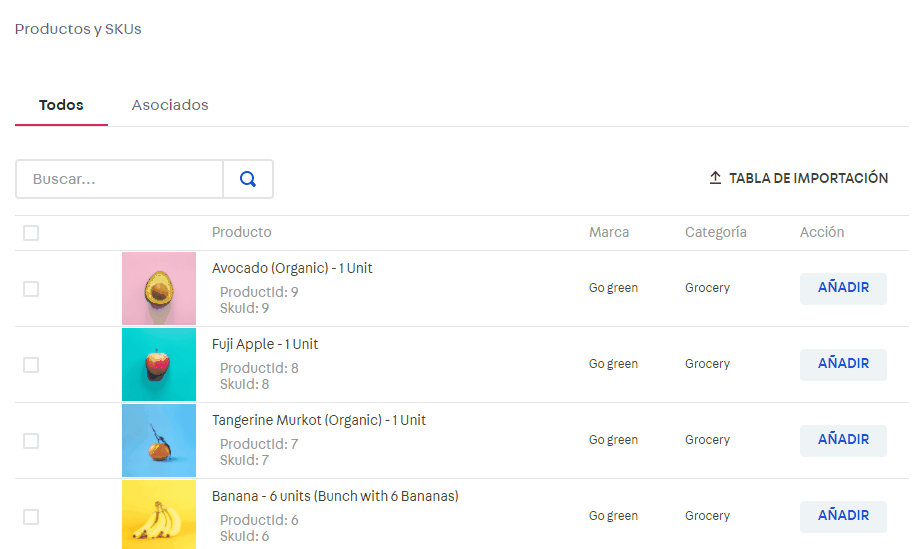Select the Todos tab
The image size is (922, 549).
pyautogui.click(x=61, y=105)
